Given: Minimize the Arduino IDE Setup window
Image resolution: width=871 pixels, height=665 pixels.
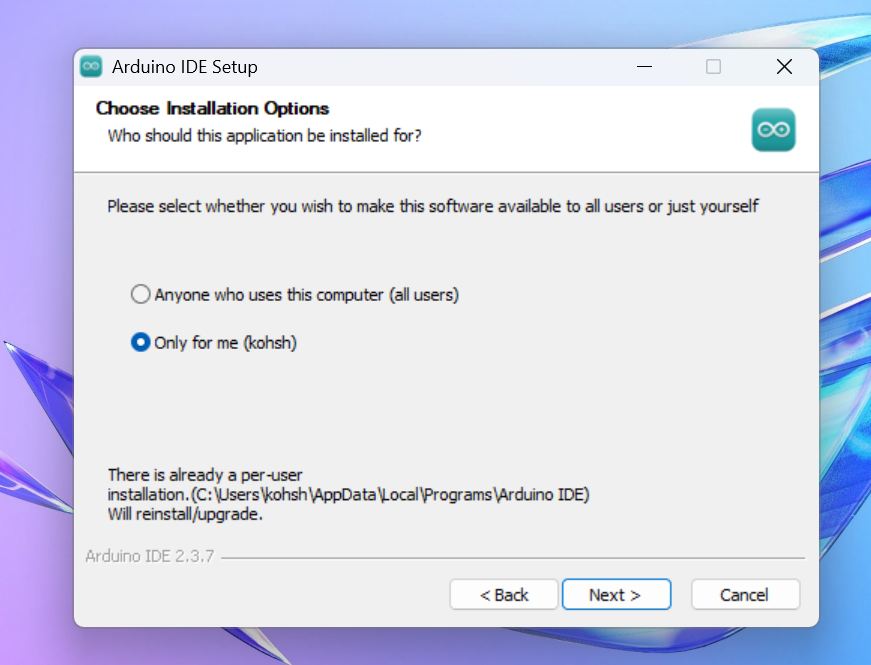Looking at the screenshot, I should pos(644,67).
